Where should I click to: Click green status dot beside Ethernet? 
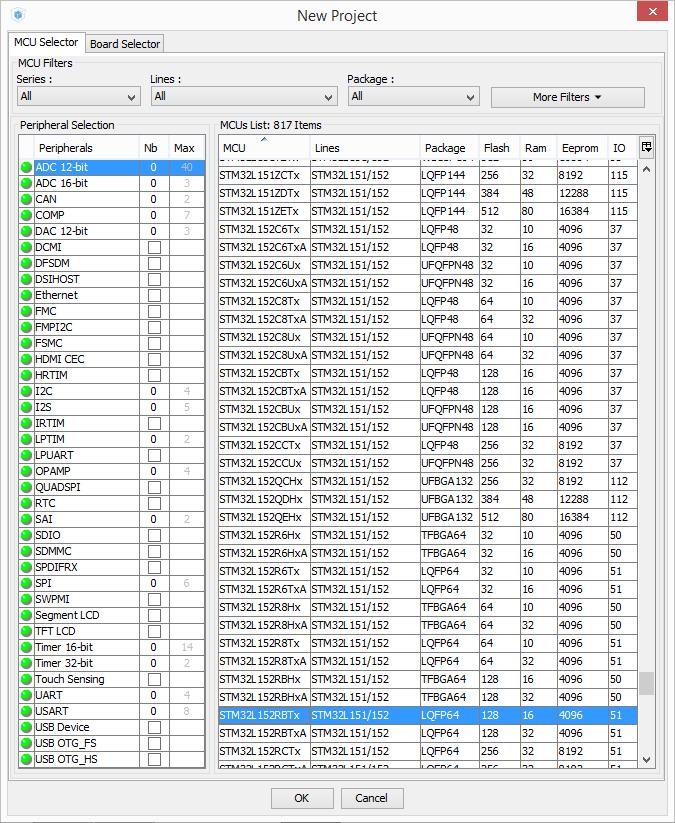(x=26, y=296)
